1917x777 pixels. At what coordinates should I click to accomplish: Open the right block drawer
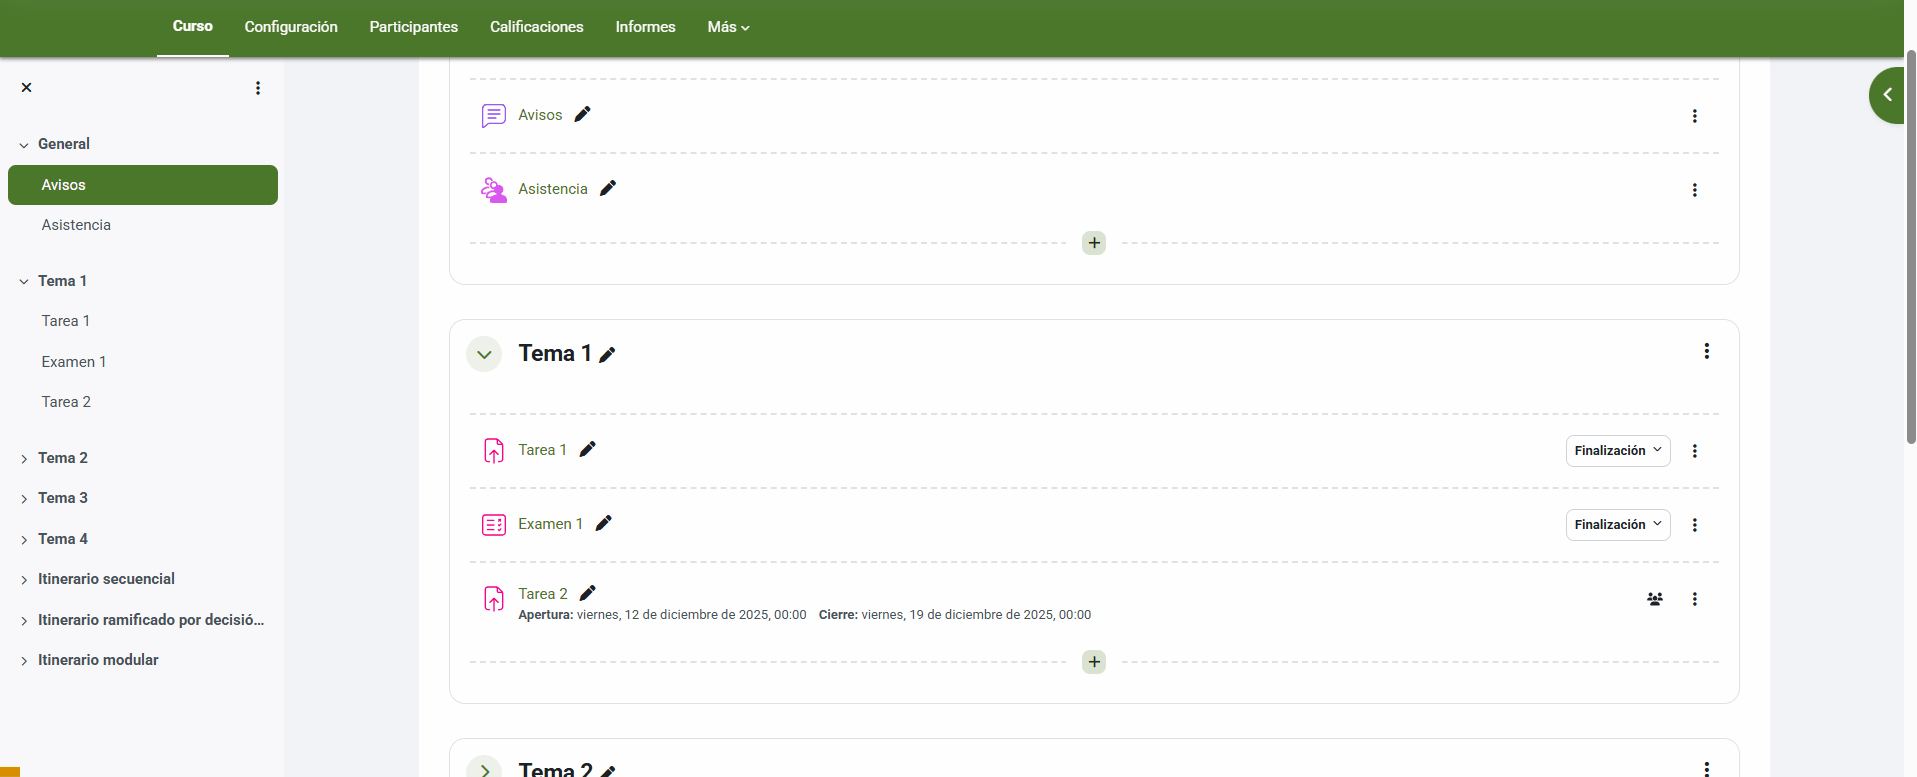[x=1887, y=95]
